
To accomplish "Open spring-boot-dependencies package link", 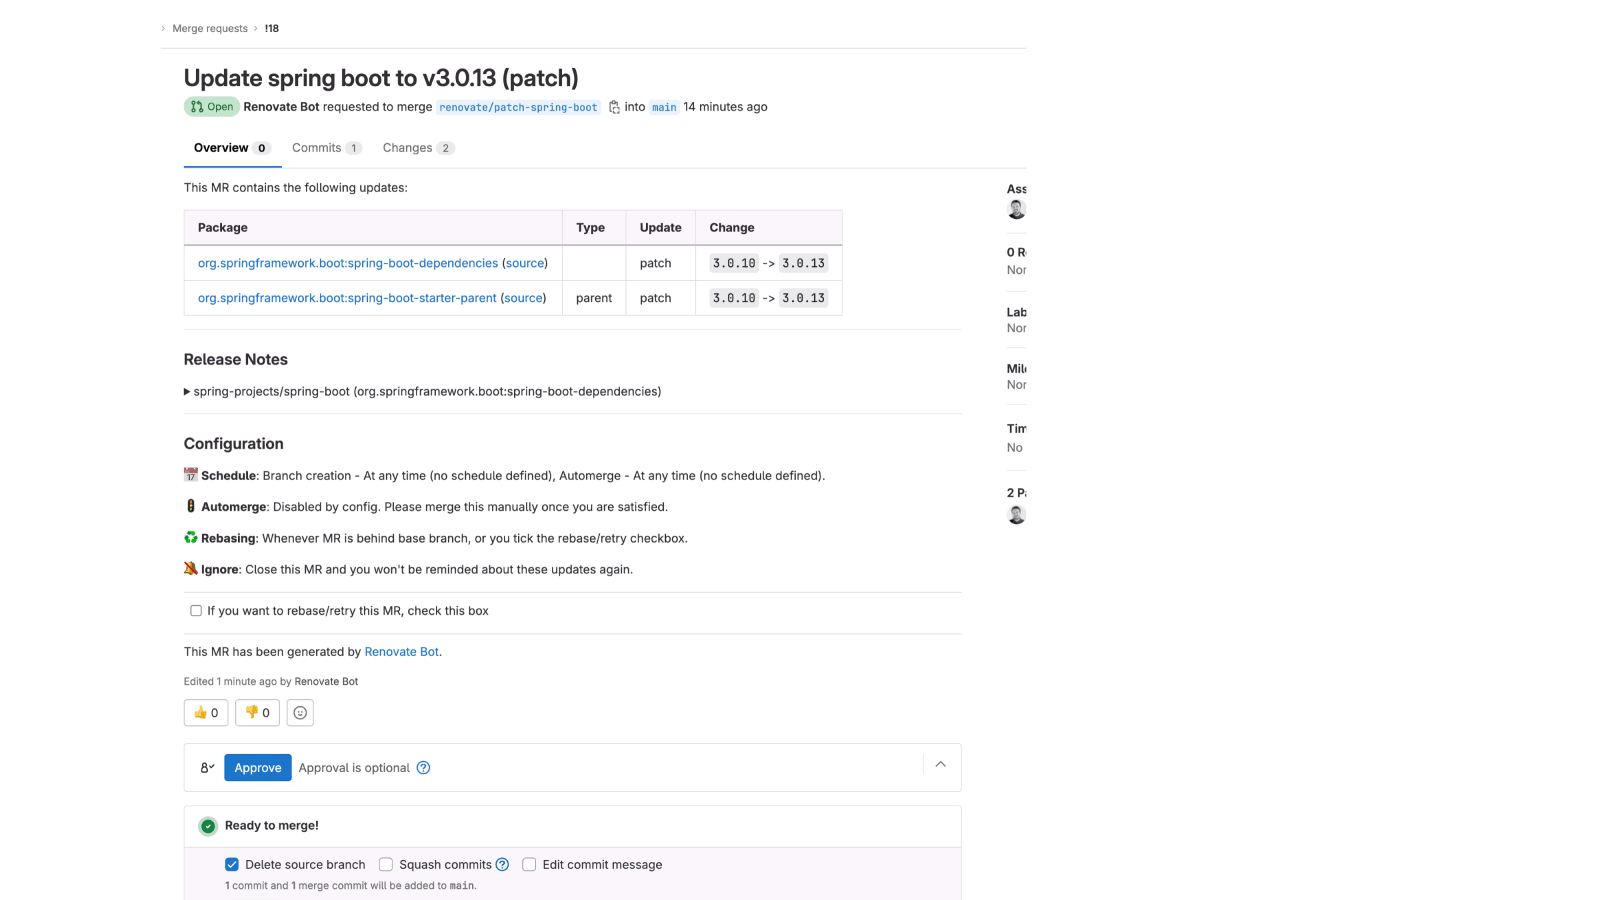I will pyautogui.click(x=348, y=263).
